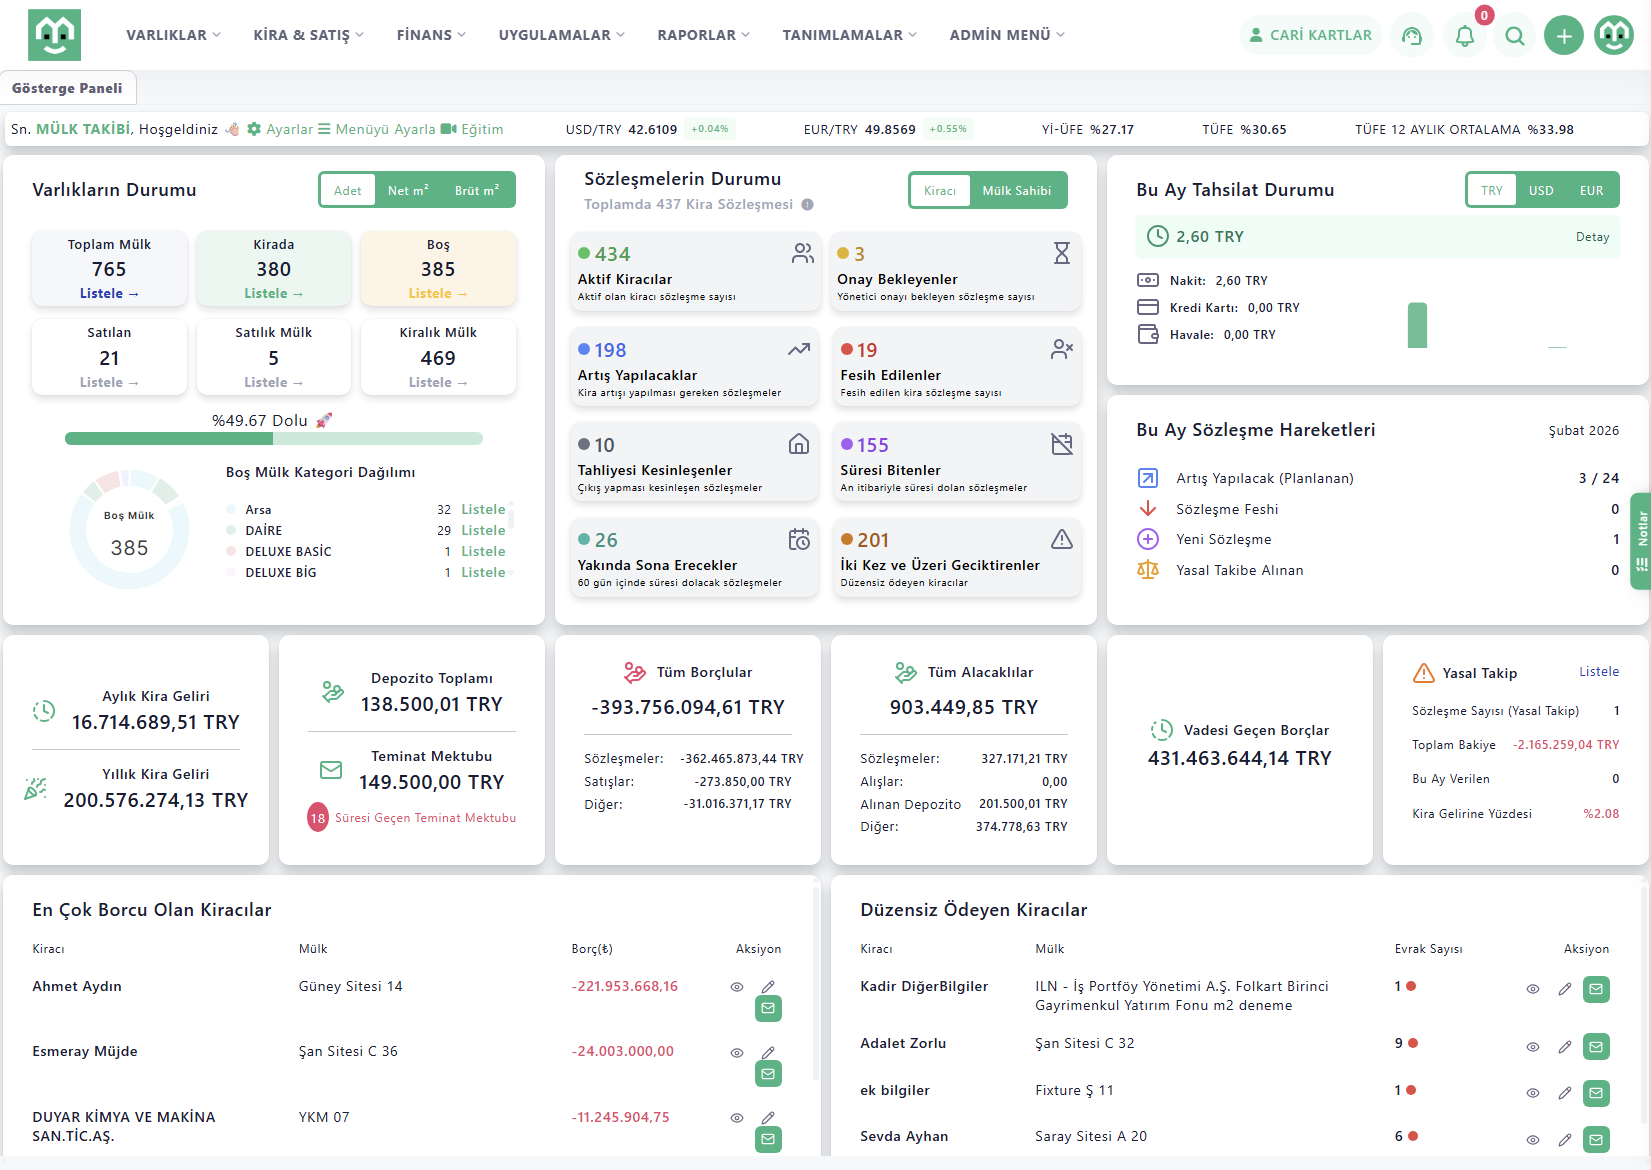This screenshot has width=1651, height=1170.
Task: Open the FİNANS dropdown menu
Action: tap(431, 35)
